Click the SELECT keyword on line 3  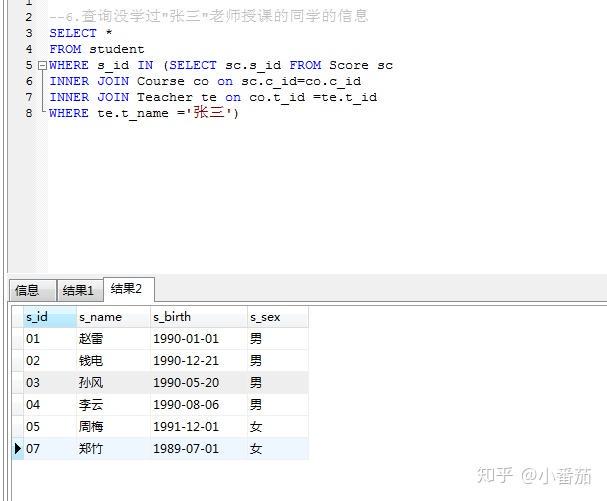(73, 33)
